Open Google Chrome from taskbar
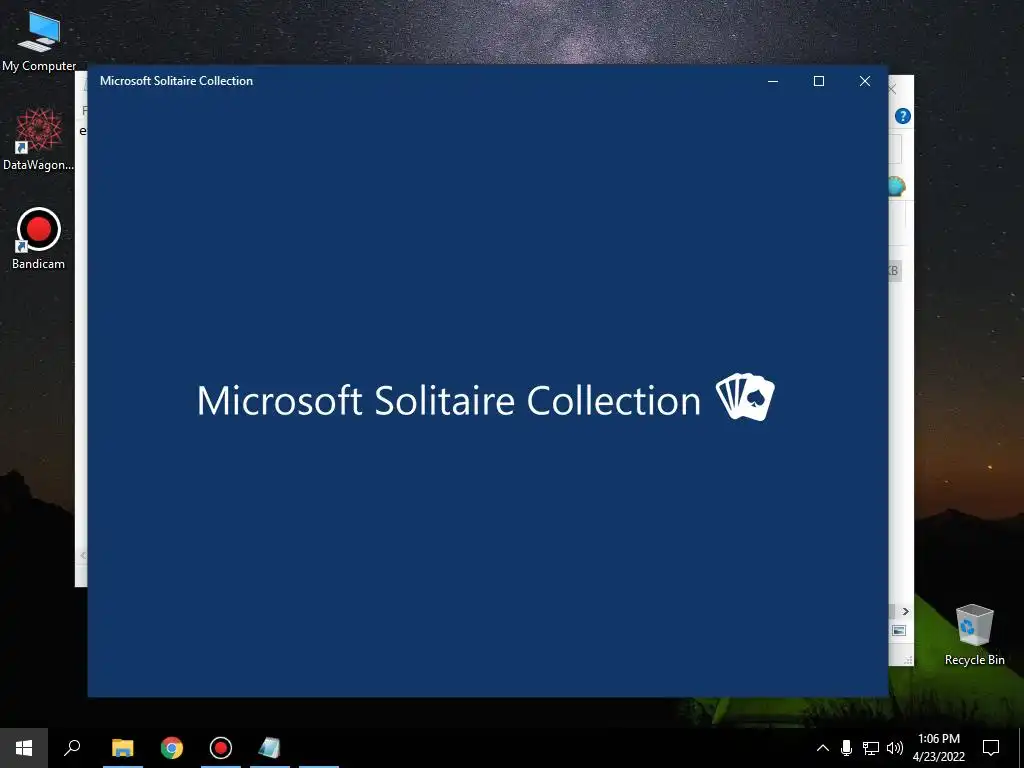1024x768 pixels. click(172, 748)
